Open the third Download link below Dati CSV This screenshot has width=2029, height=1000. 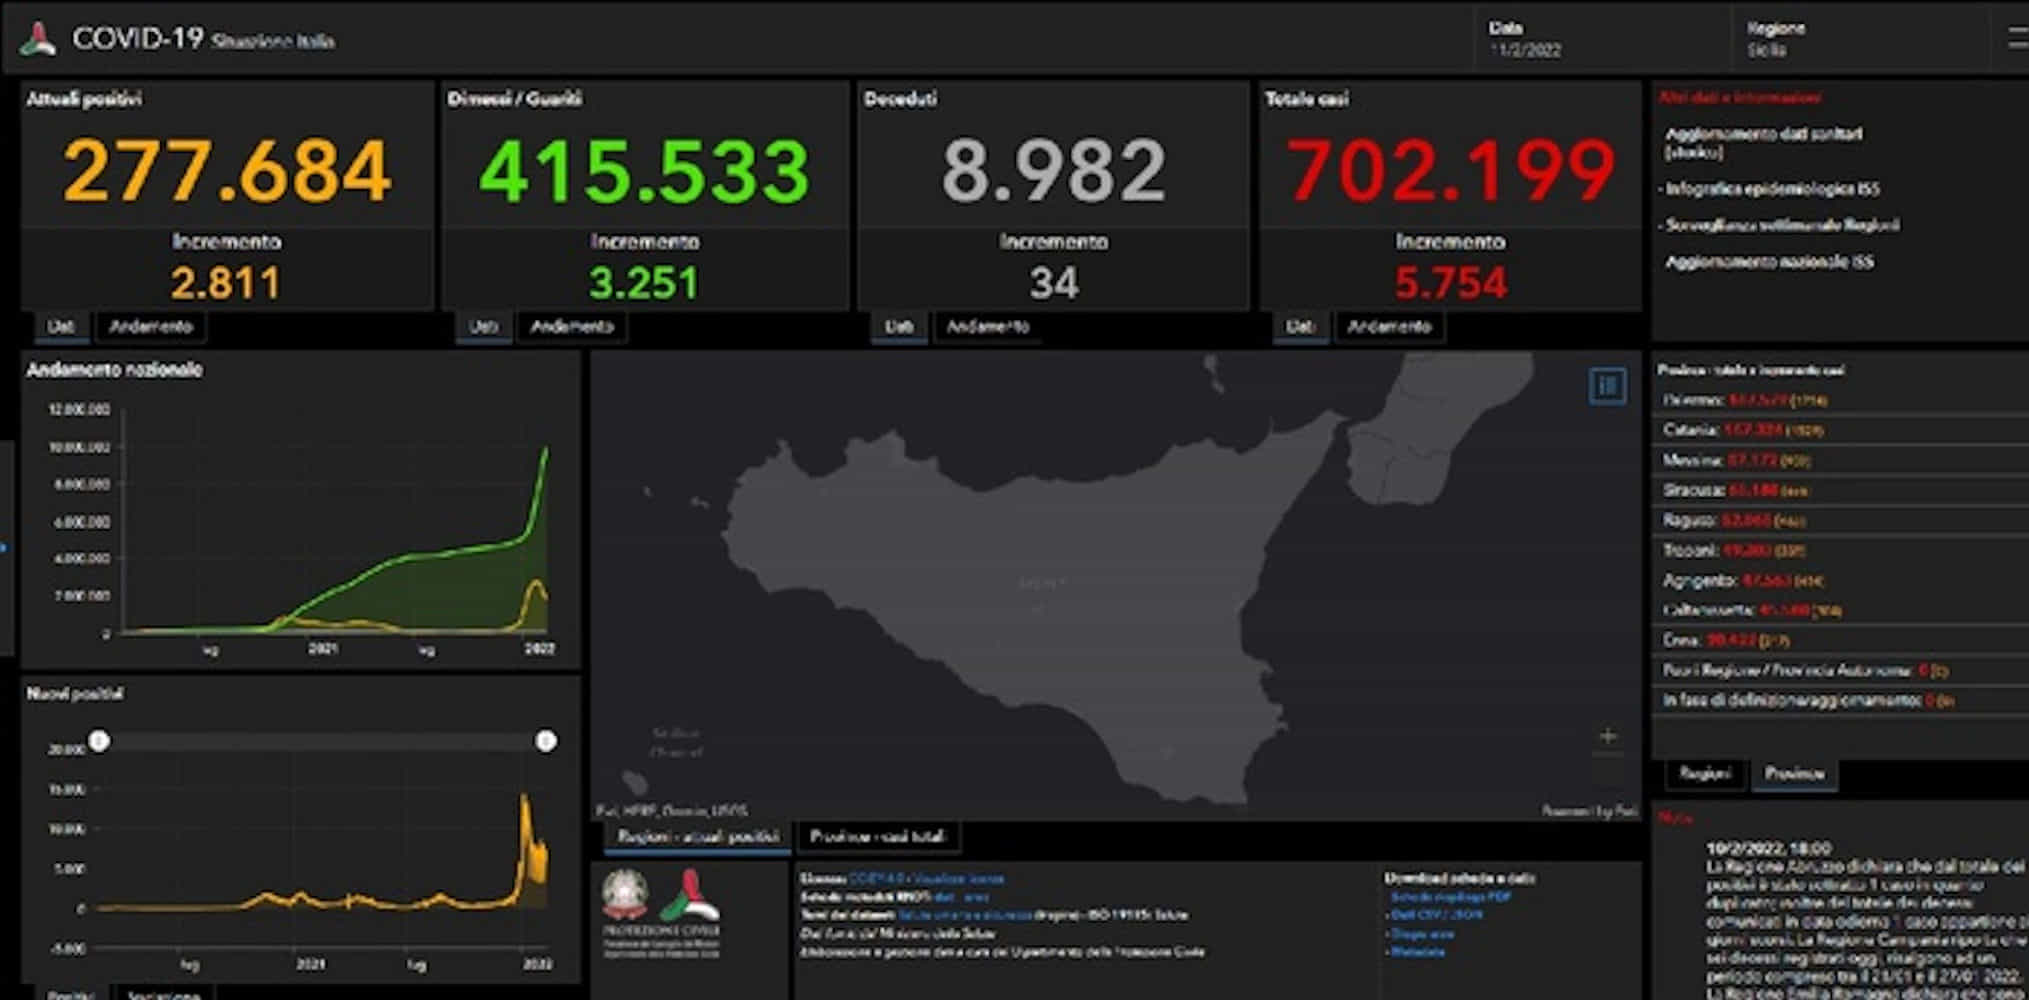click(x=1422, y=934)
